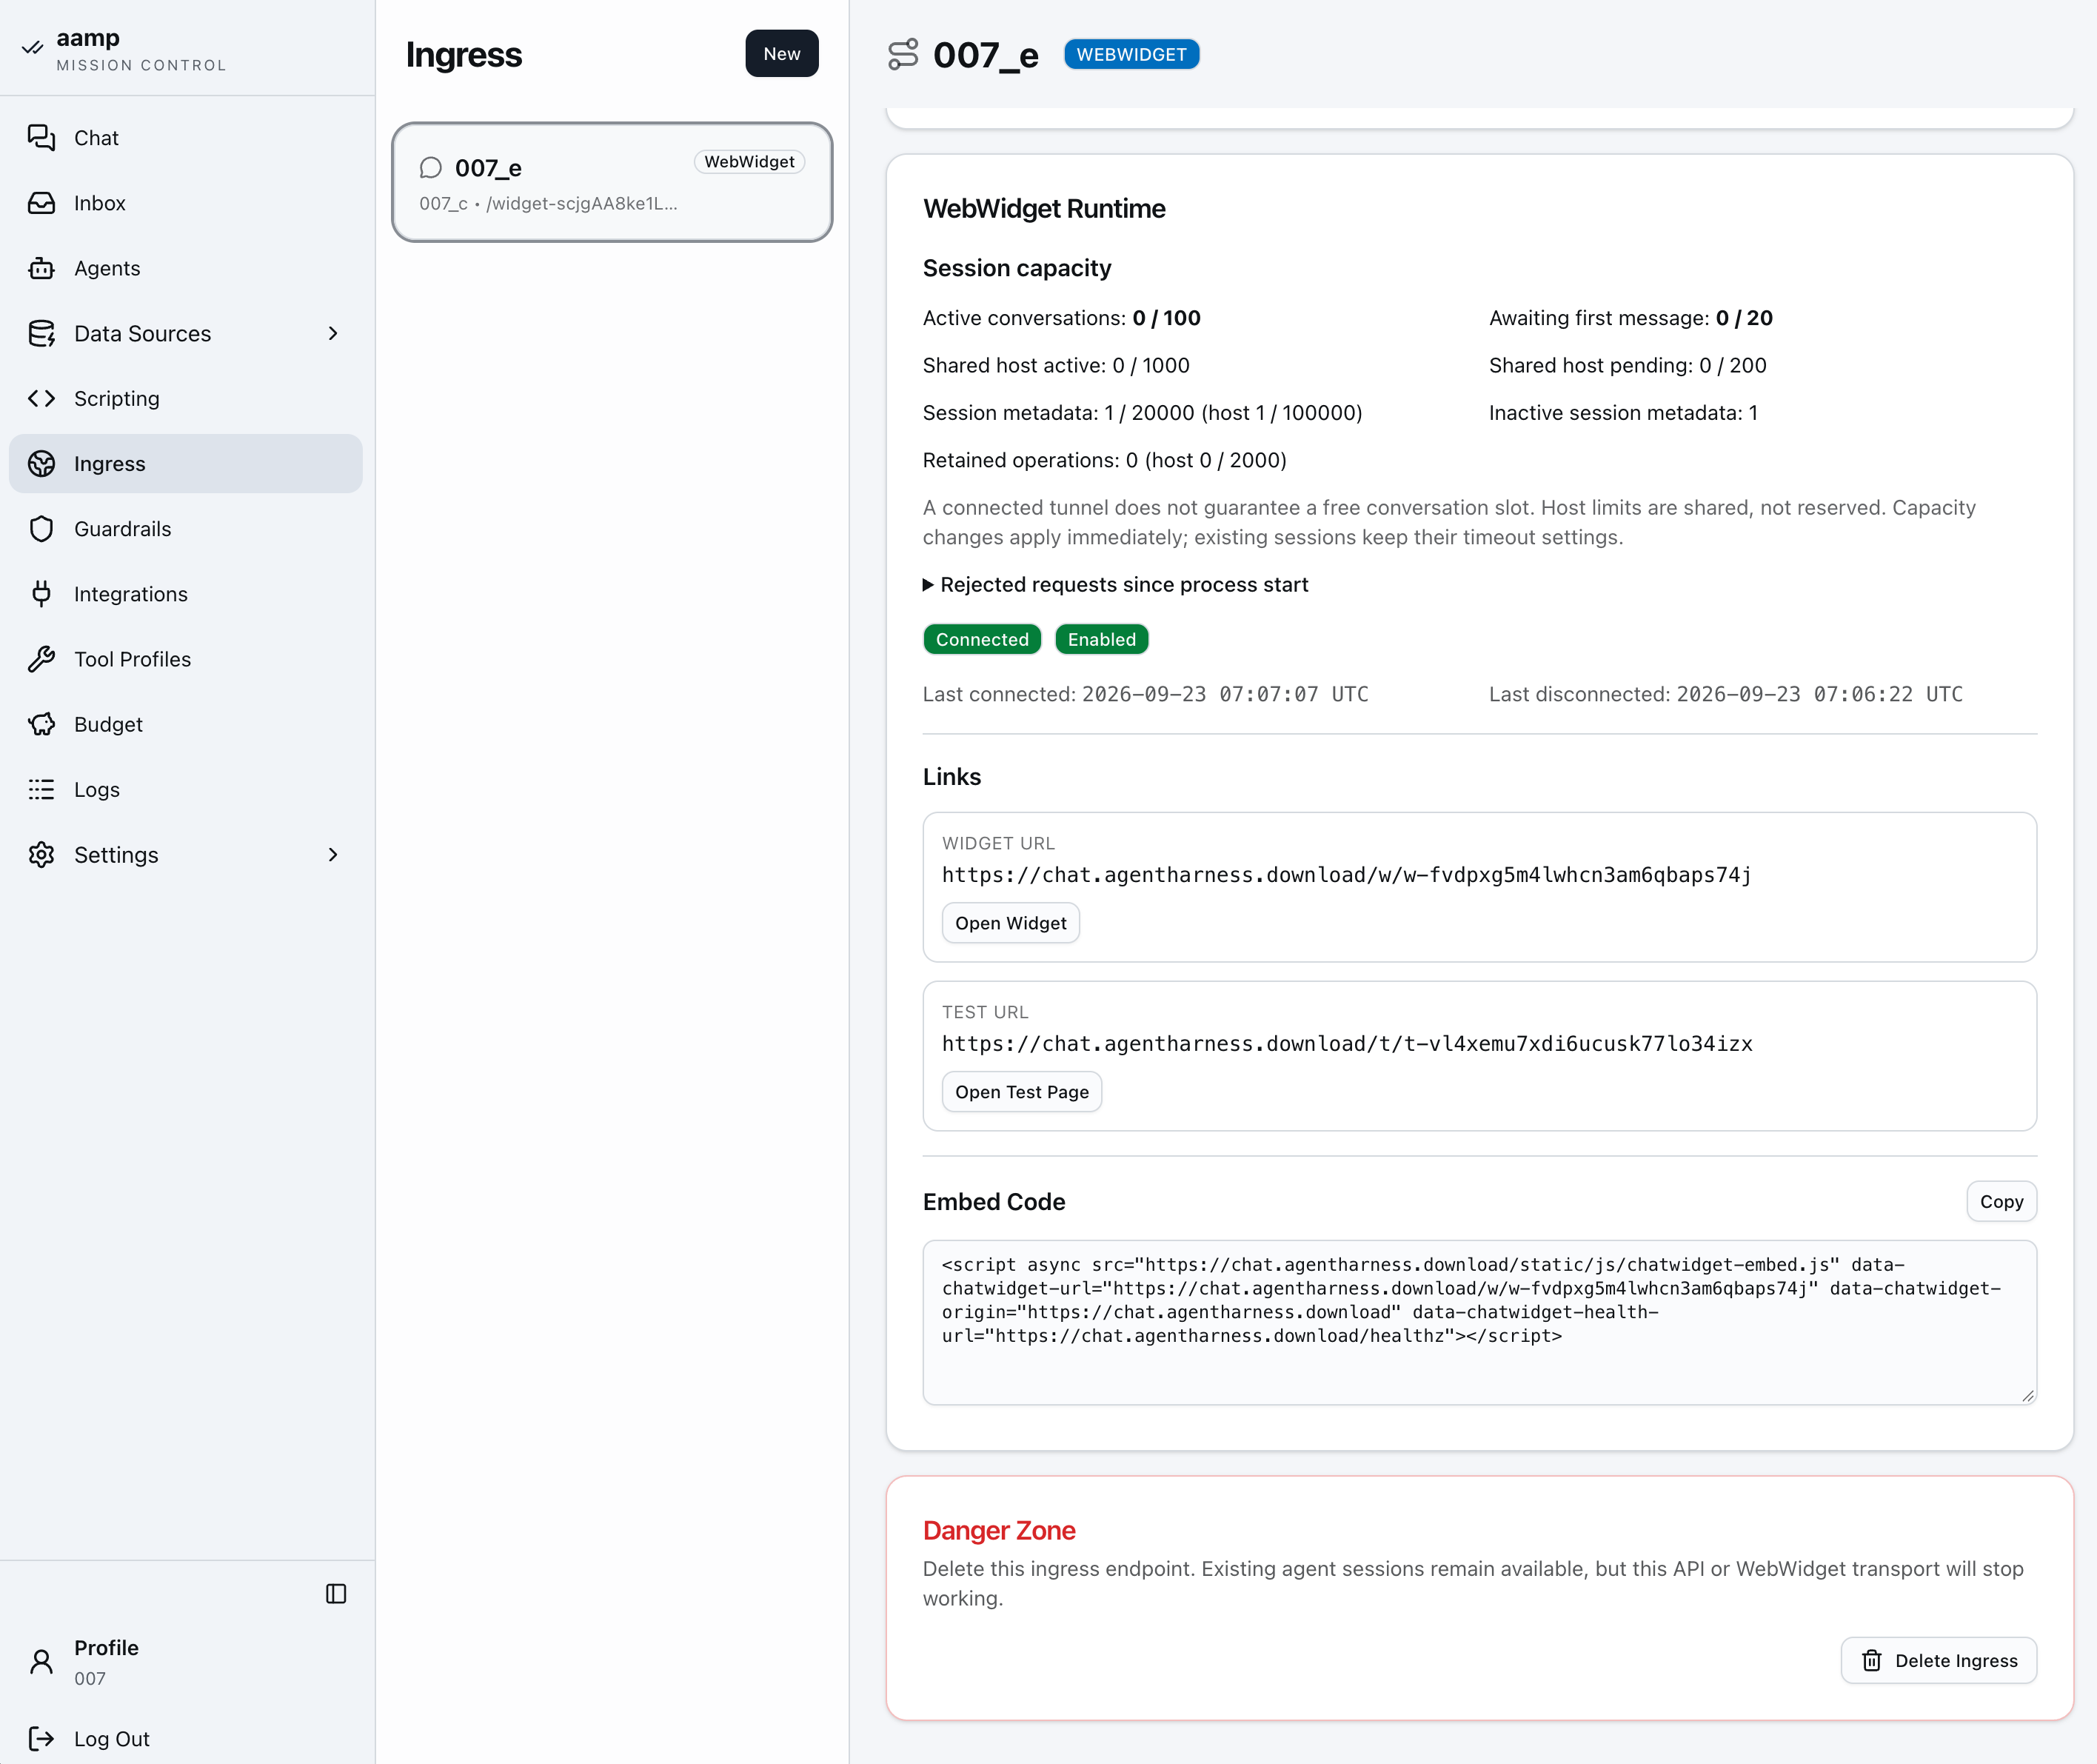Click the Logs list icon

(41, 789)
